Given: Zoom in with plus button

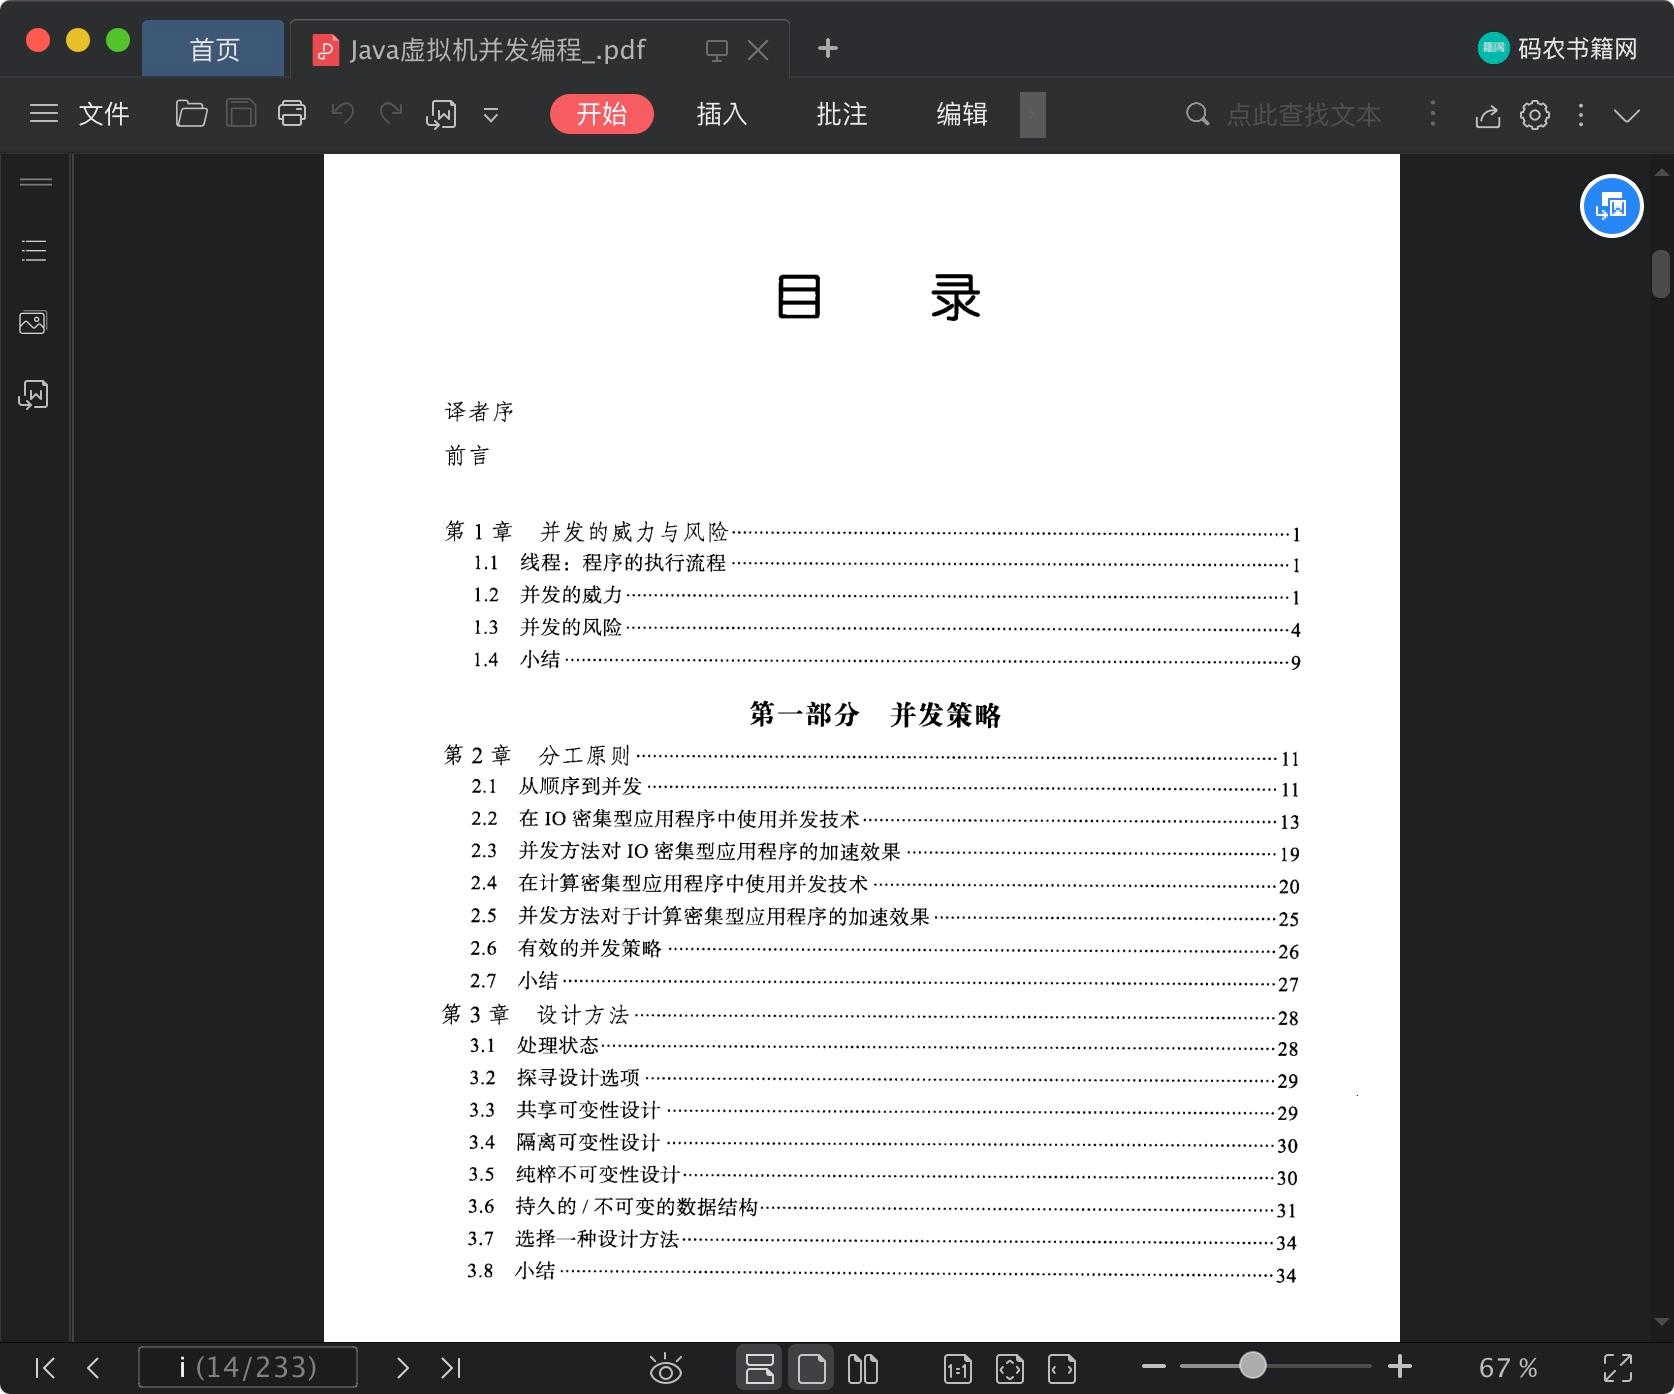Looking at the screenshot, I should point(1400,1366).
